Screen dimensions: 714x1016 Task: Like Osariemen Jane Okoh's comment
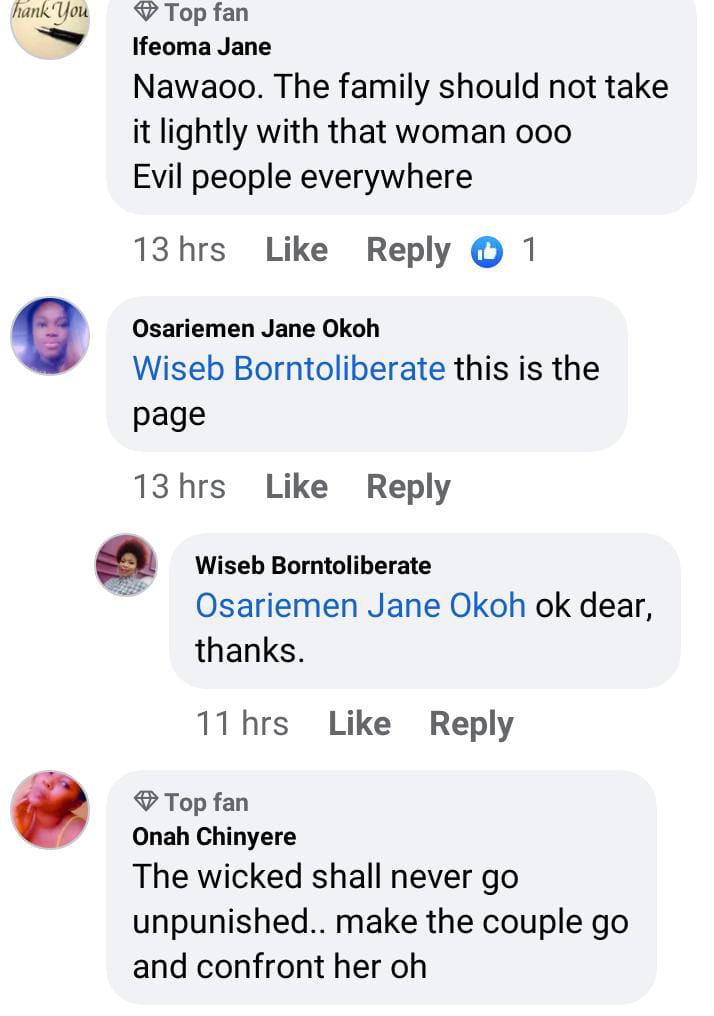(x=296, y=487)
